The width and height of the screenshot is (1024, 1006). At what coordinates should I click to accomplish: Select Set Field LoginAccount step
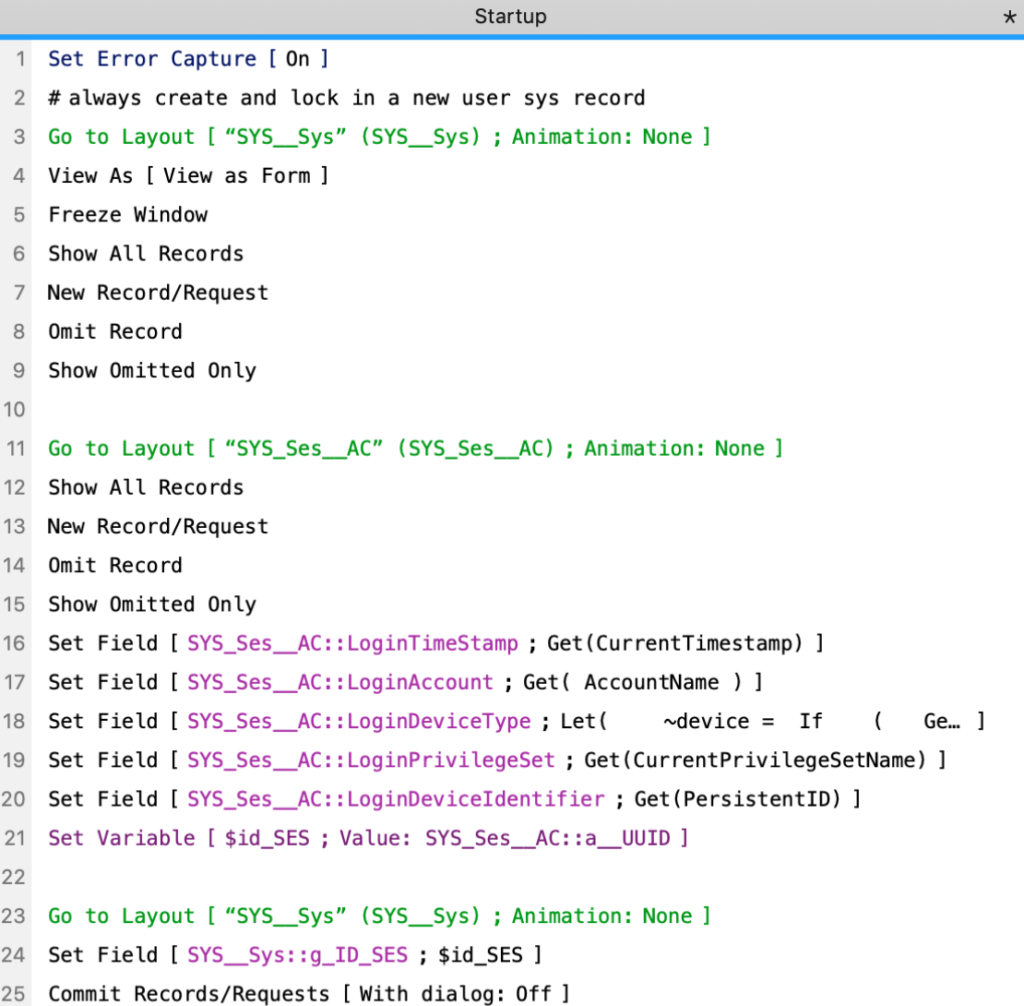pos(406,683)
